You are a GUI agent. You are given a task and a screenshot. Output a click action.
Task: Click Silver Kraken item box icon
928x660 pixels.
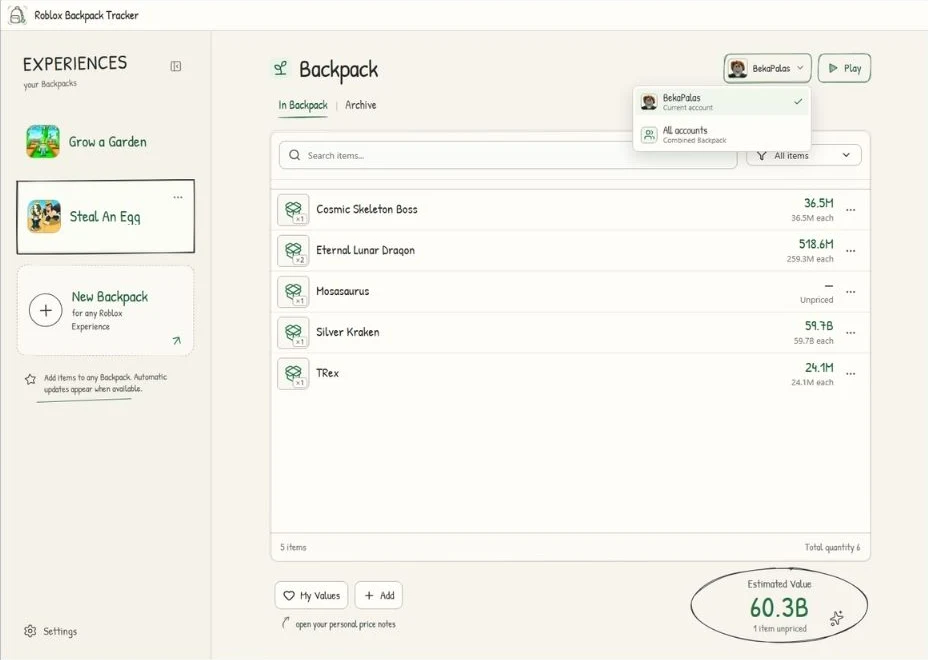(293, 332)
